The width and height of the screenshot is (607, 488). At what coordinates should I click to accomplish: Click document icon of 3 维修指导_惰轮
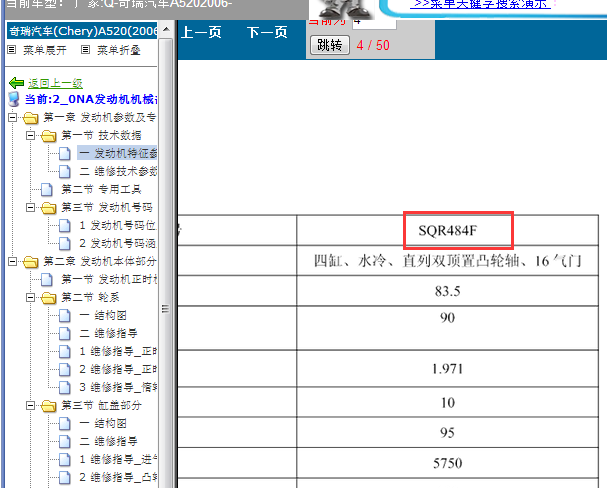[65, 387]
